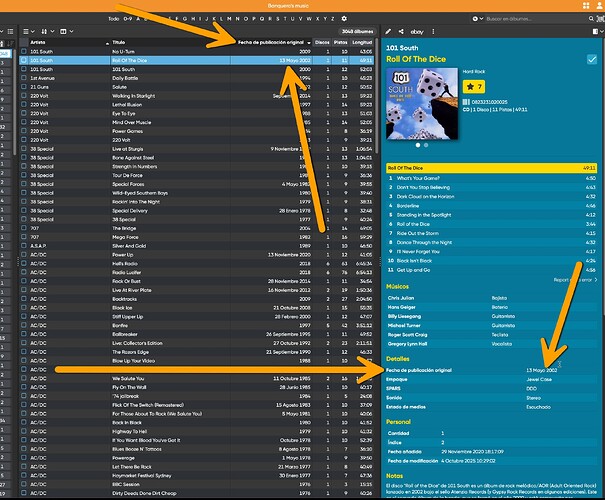Click the yellow Roll Of The Dice disc header
This screenshot has height=500, width=605.
coord(492,168)
